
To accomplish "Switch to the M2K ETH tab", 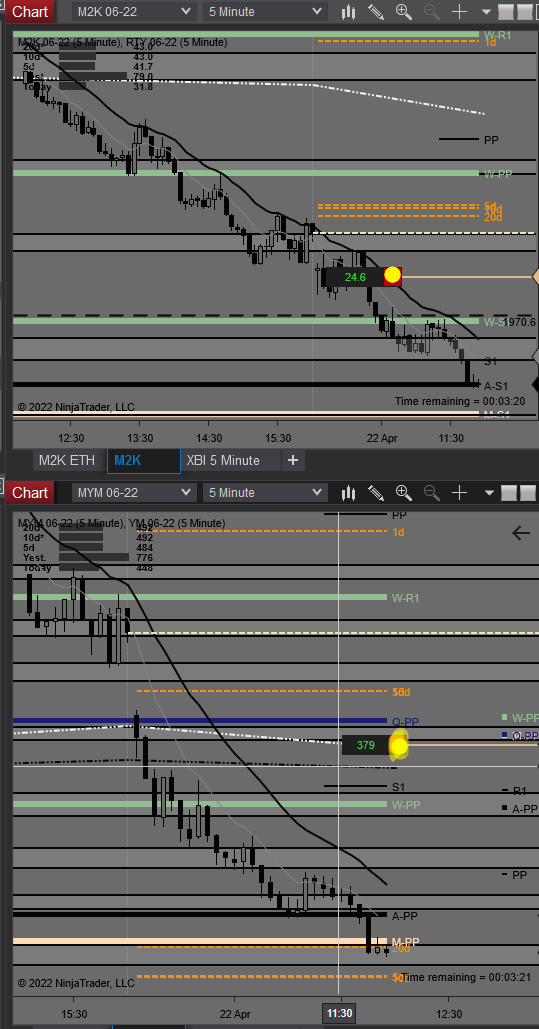I will click(x=66, y=460).
